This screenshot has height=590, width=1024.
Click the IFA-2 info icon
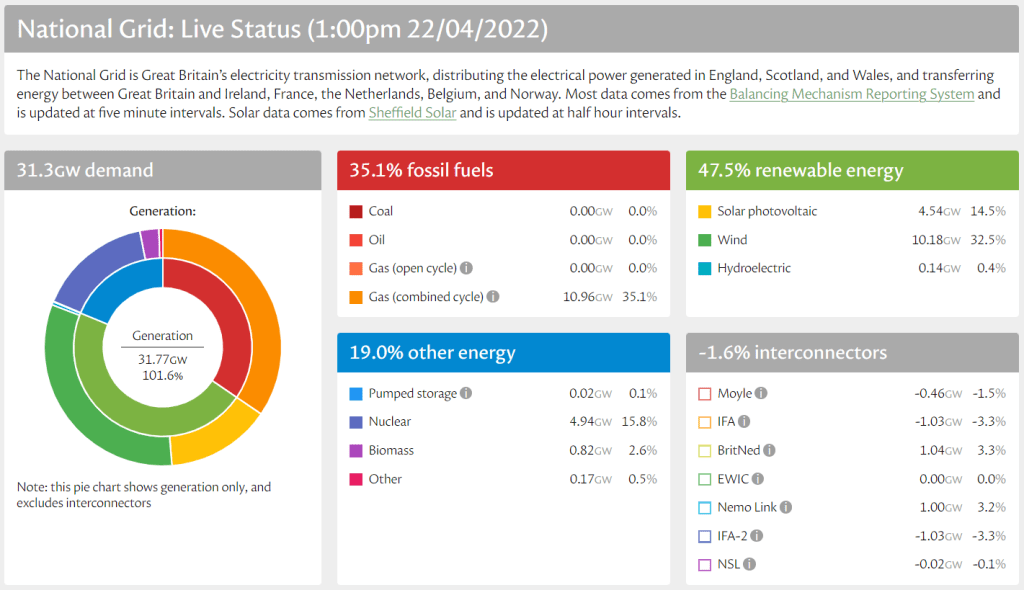[757, 536]
